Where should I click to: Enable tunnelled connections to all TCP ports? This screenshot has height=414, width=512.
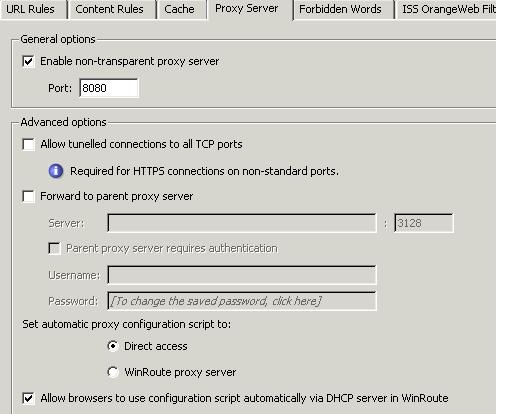click(28, 144)
